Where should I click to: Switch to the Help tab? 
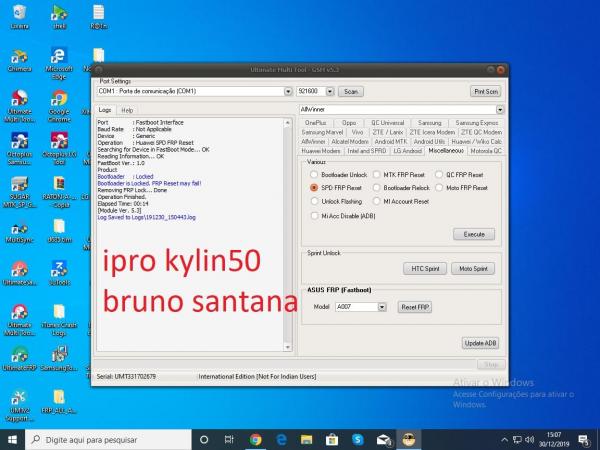click(127, 109)
